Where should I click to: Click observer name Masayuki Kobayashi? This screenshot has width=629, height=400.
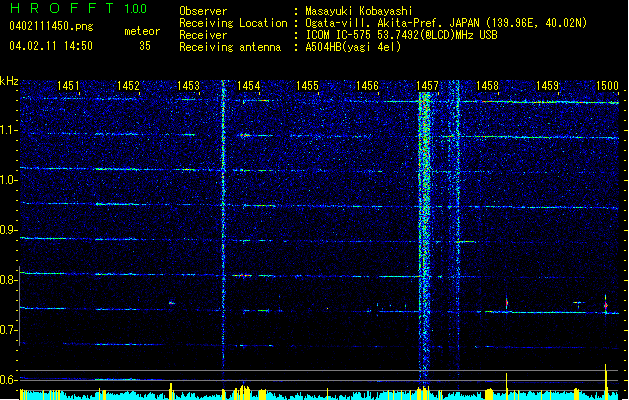pyautogui.click(x=359, y=11)
